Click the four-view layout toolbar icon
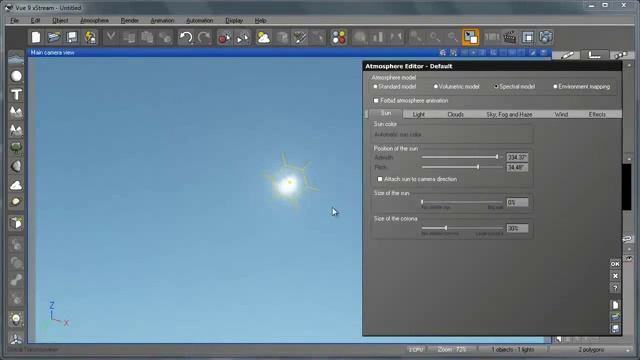This screenshot has width=640, height=360. pyautogui.click(x=528, y=38)
